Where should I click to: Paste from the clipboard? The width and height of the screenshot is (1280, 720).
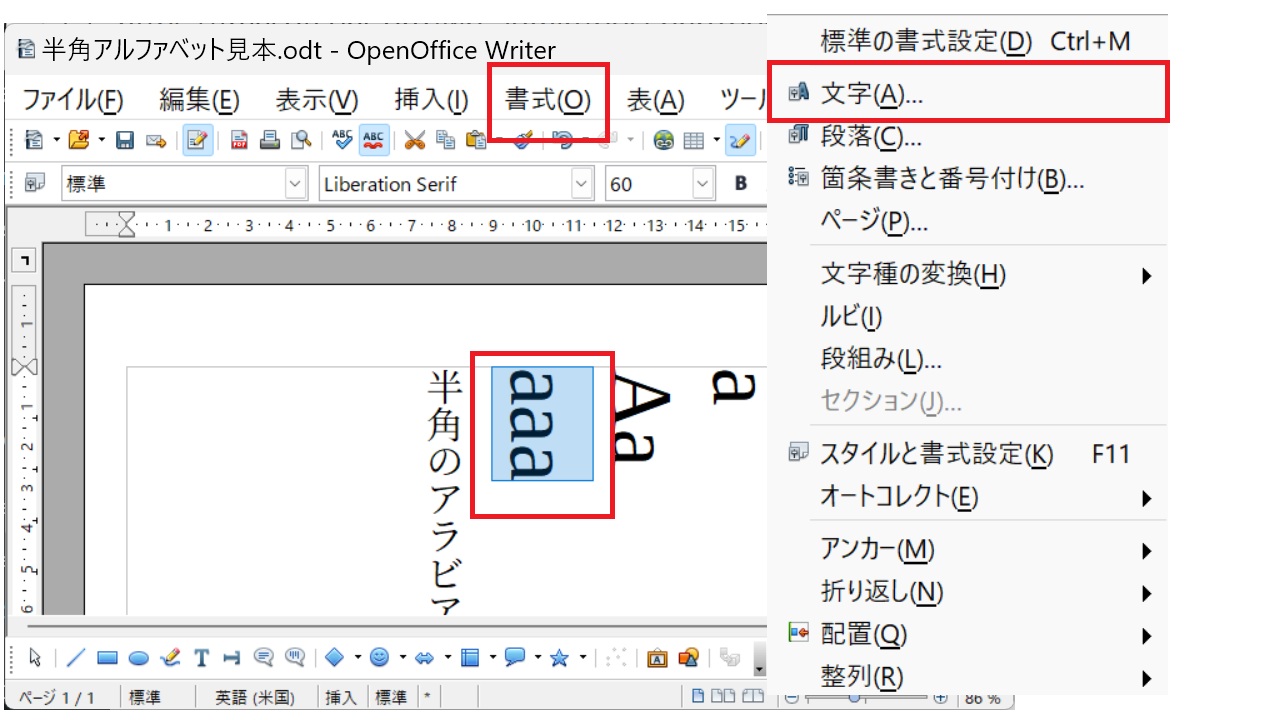point(477,140)
